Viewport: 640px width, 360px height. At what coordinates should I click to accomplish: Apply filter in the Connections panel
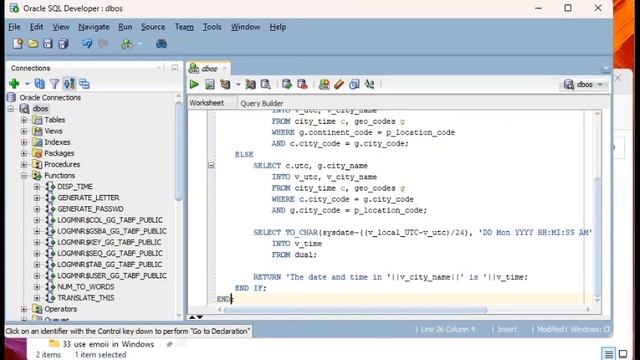[x=54, y=84]
